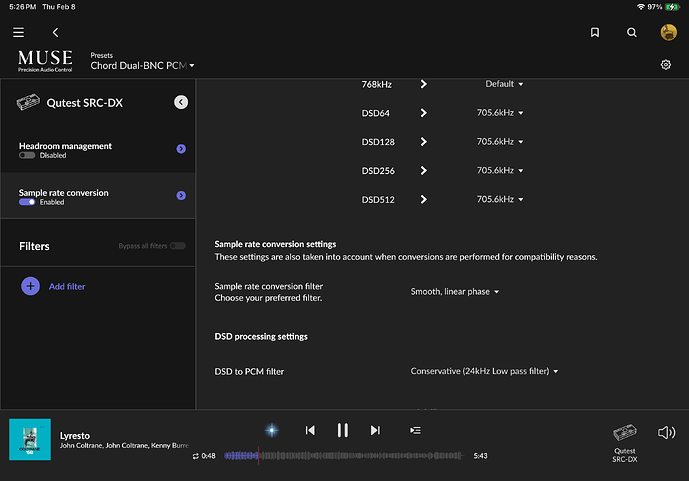Click the Add filter plus icon

pos(30,286)
